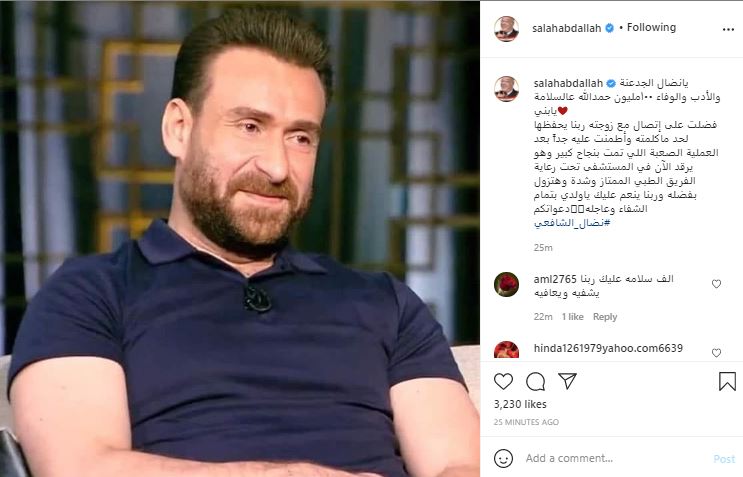Like aml2765's comment heart
Screen dimensions: 743x477
click(x=716, y=284)
